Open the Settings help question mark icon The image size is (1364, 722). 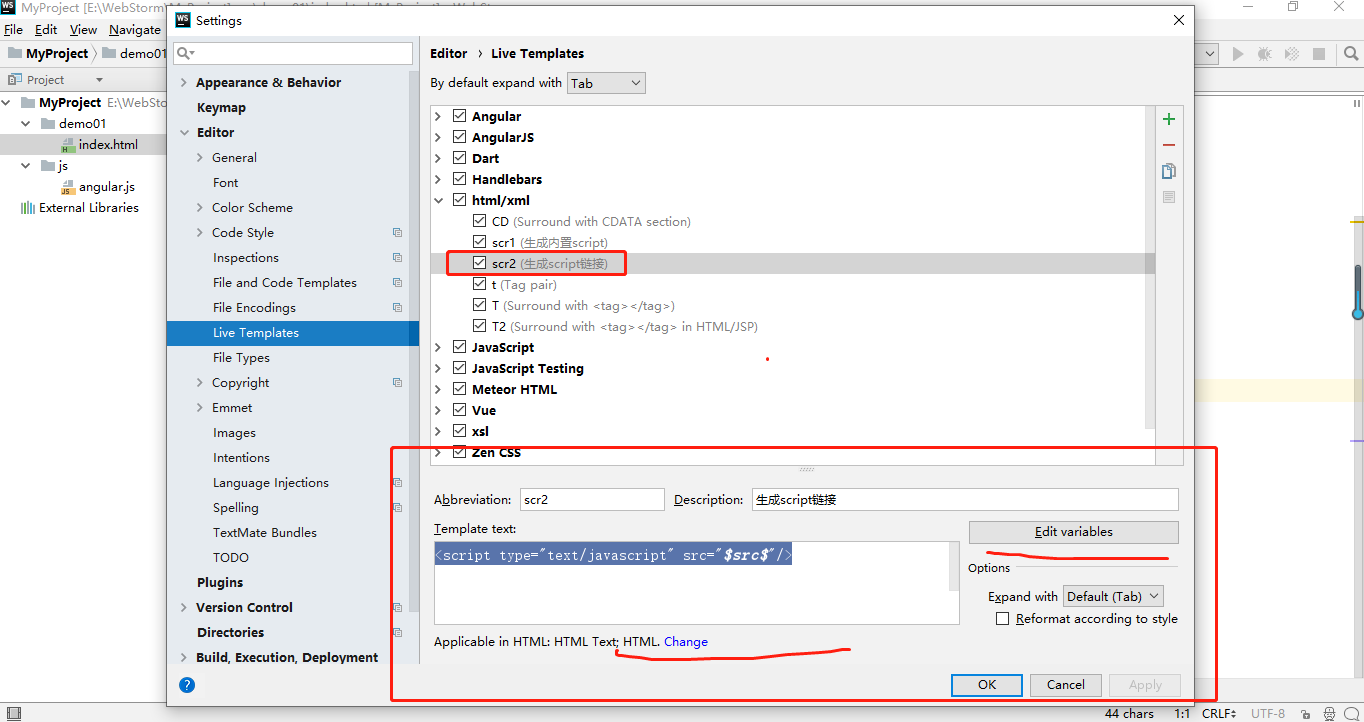pos(187,685)
